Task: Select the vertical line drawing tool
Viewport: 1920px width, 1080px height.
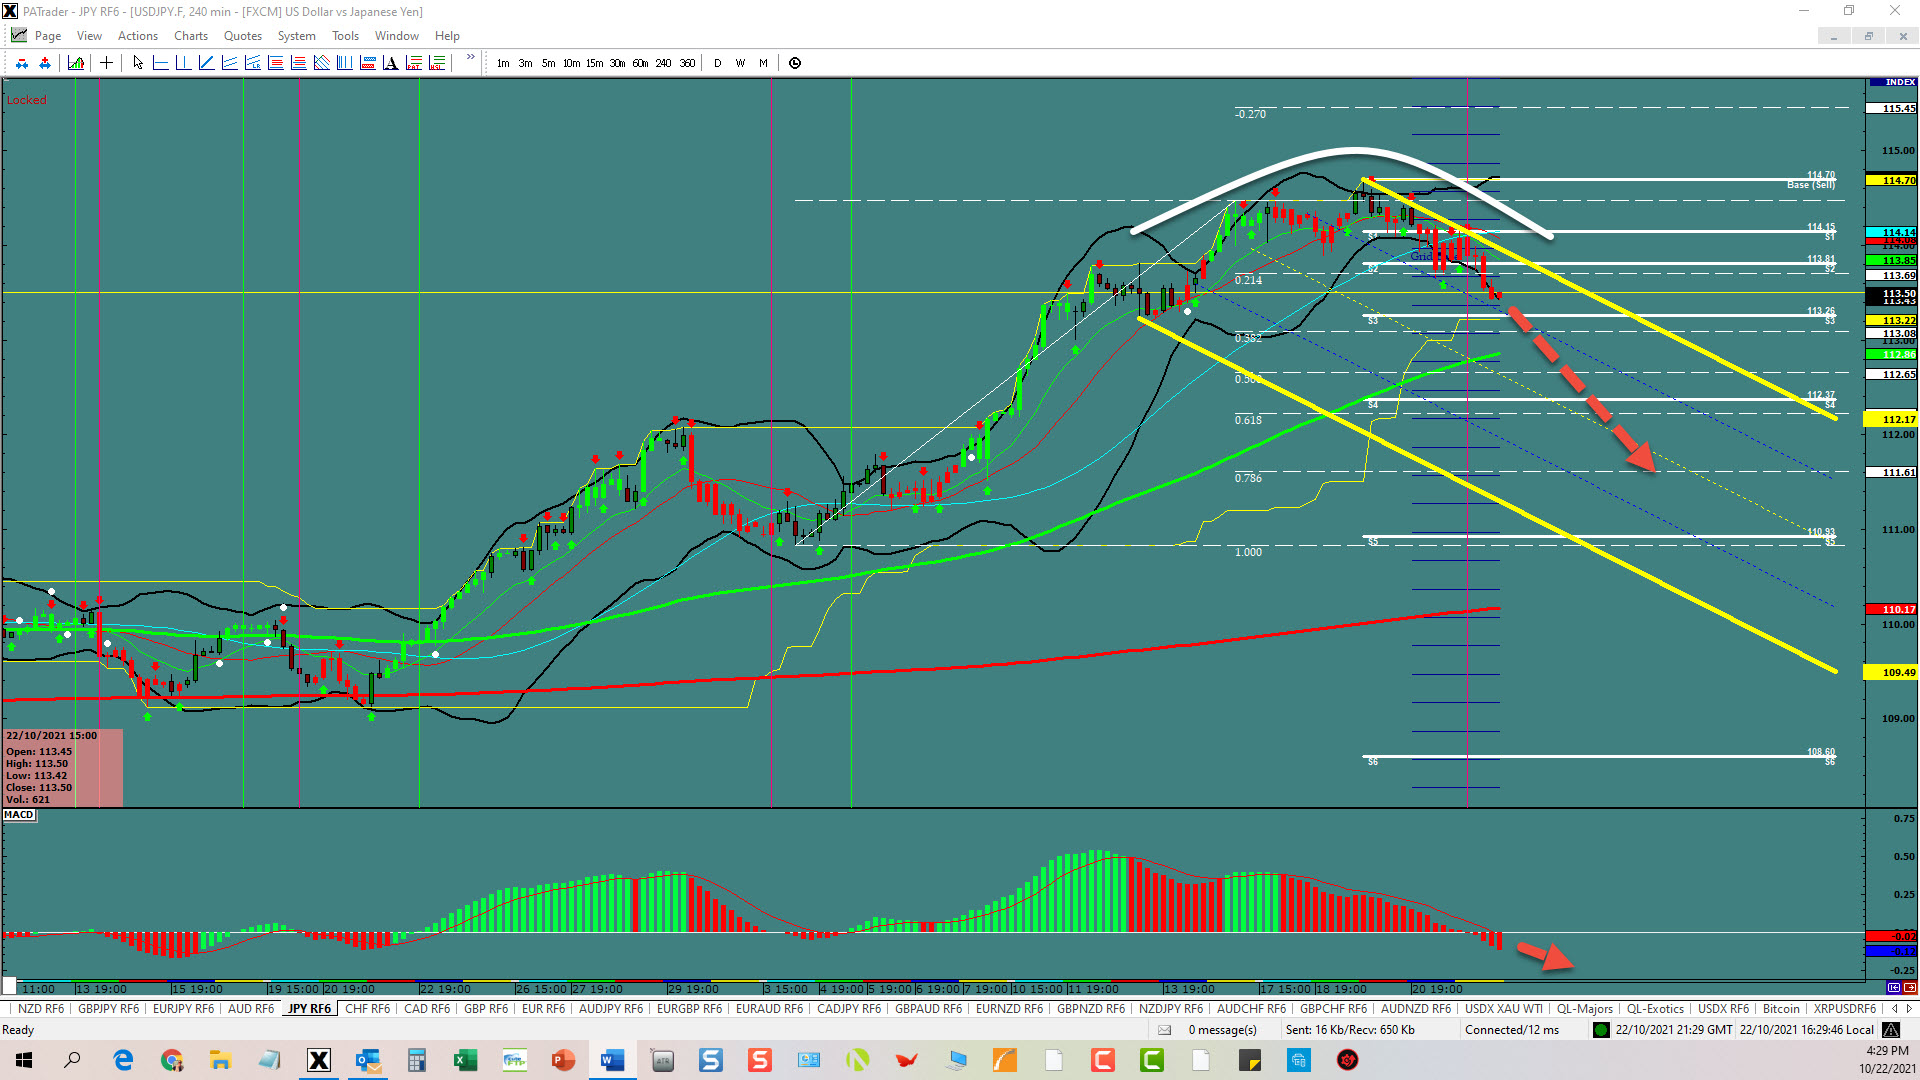Action: pos(183,63)
